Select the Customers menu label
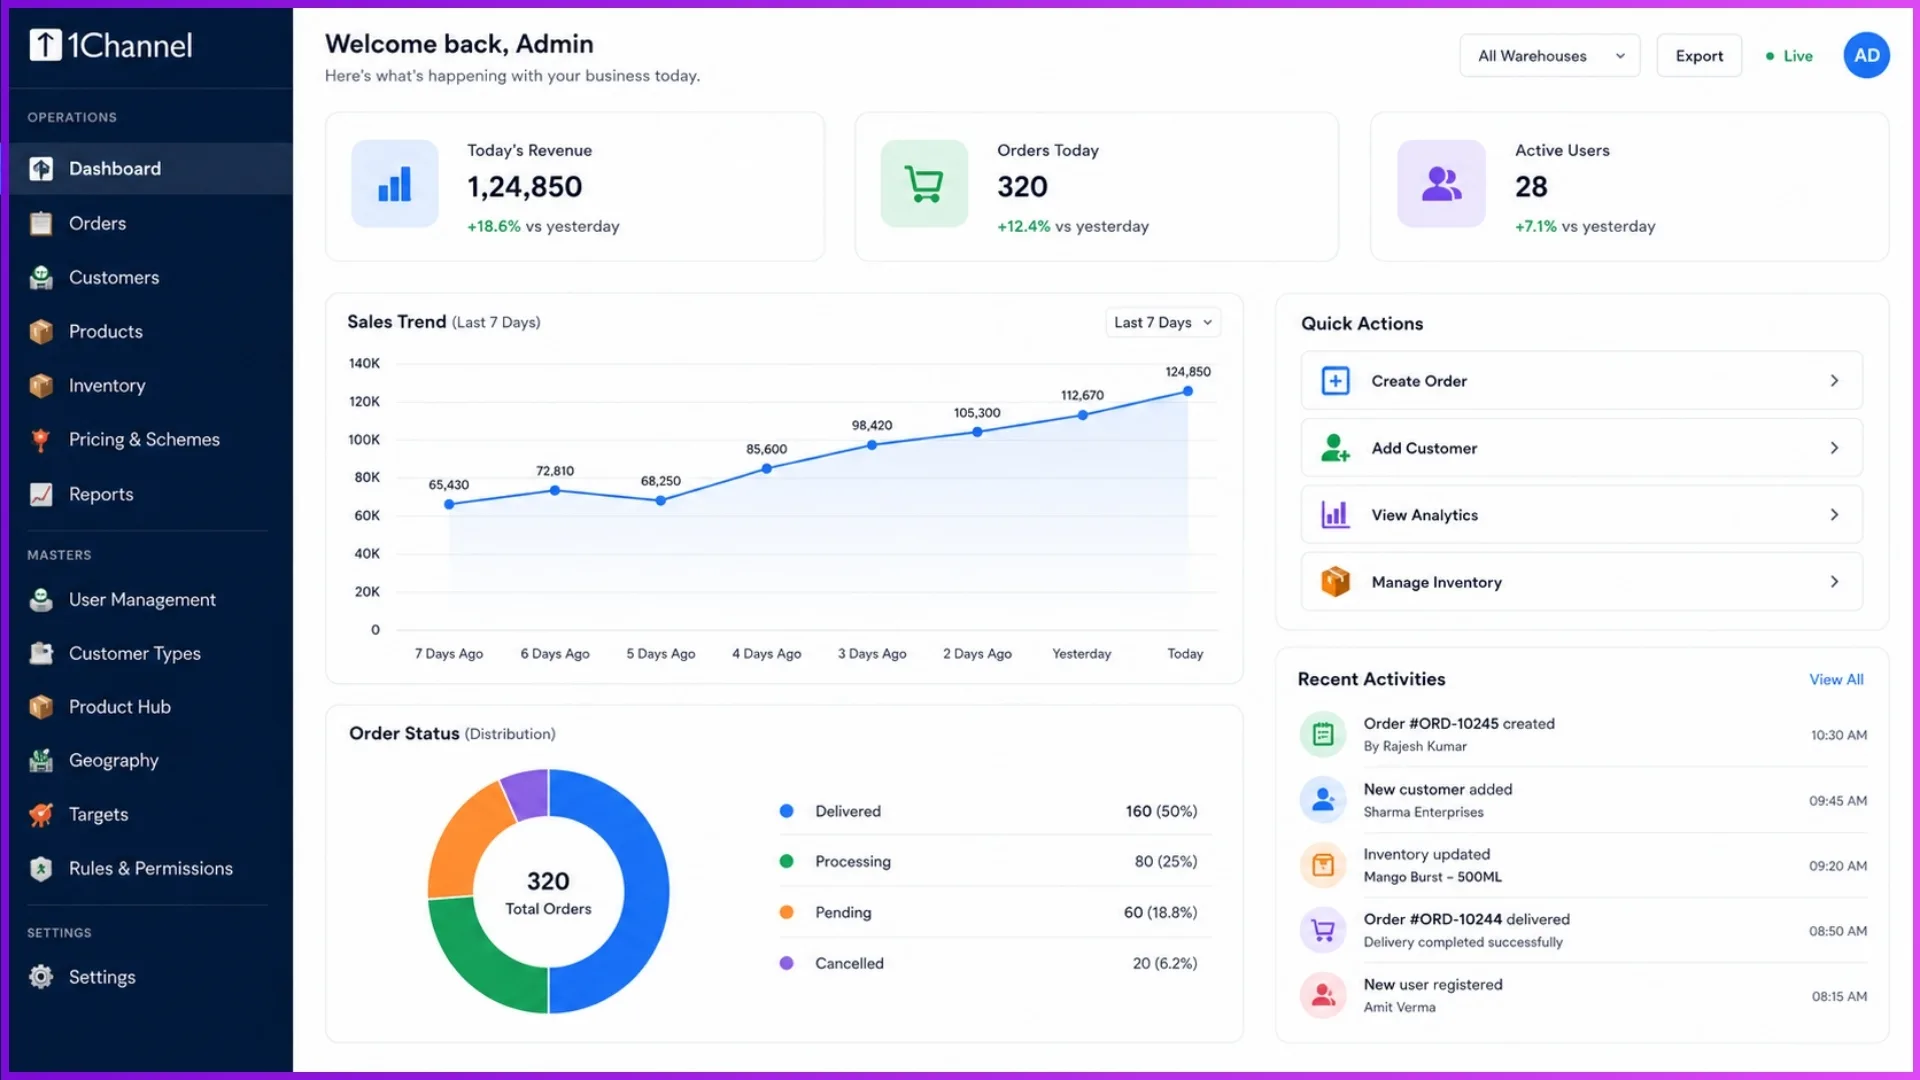Screen dimensions: 1920x1080 point(114,277)
